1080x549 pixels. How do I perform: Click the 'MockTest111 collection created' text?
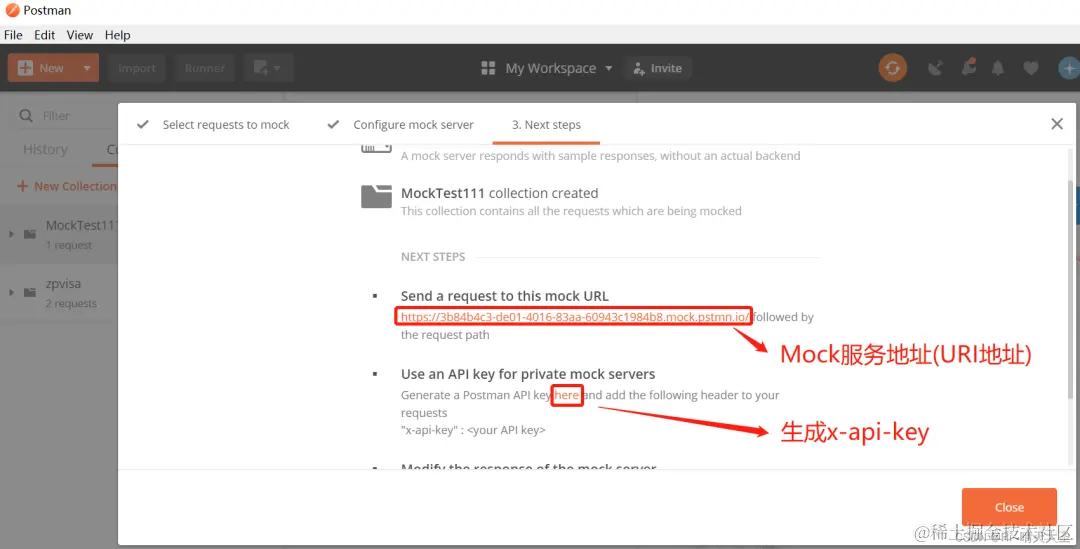(x=499, y=194)
